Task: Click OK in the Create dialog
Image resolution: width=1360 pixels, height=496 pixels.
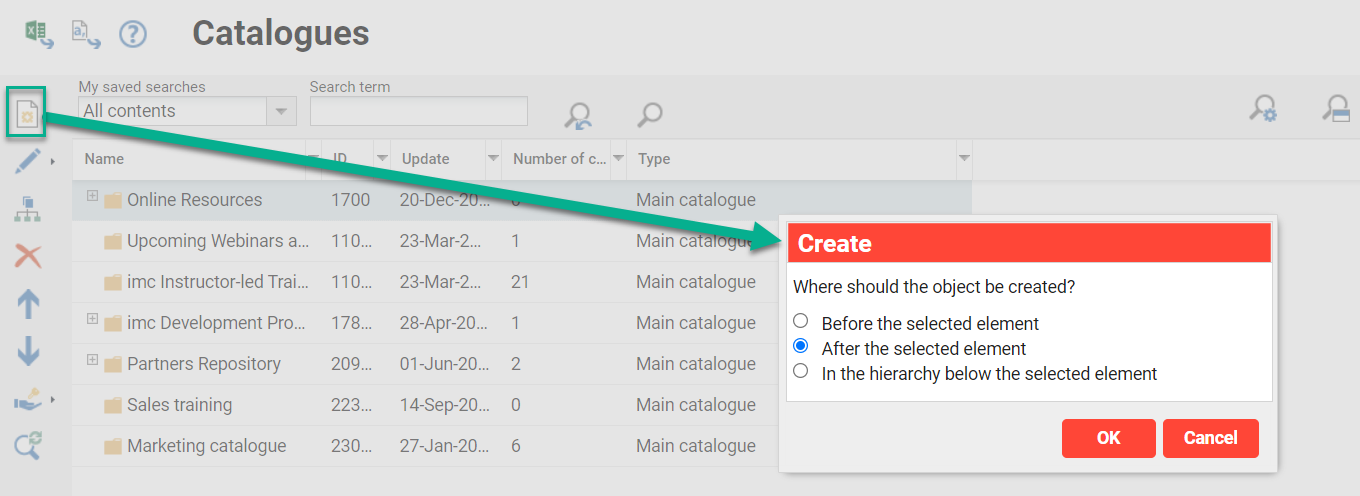Action: pos(1108,438)
